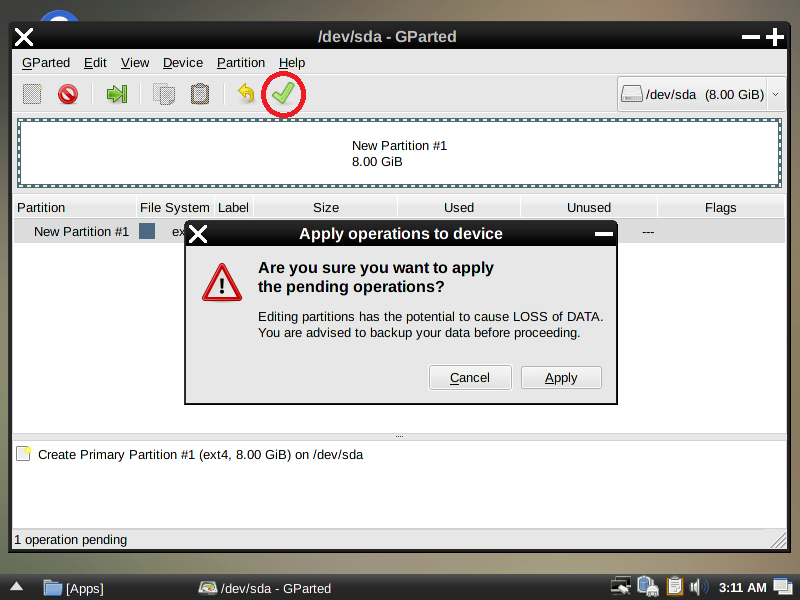800x600 pixels.
Task: Select the Create Primary Partition #1 operation
Action: point(200,455)
